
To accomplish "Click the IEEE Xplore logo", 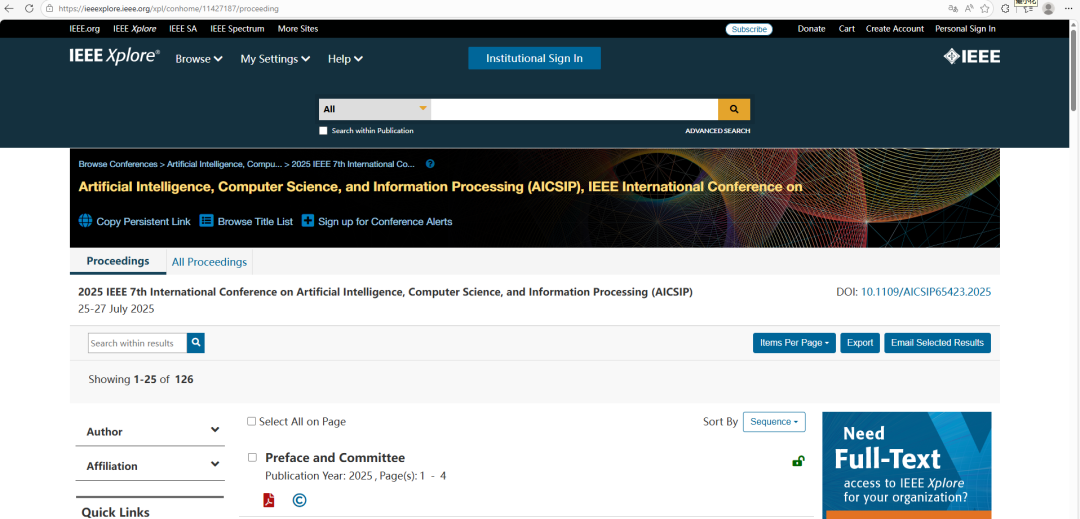I will coord(114,57).
